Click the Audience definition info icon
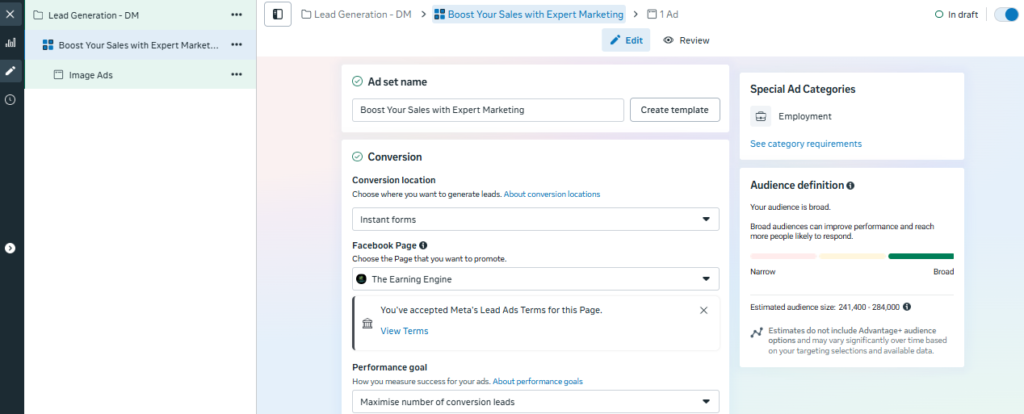Screen dimensions: 1024x414 tap(850, 186)
